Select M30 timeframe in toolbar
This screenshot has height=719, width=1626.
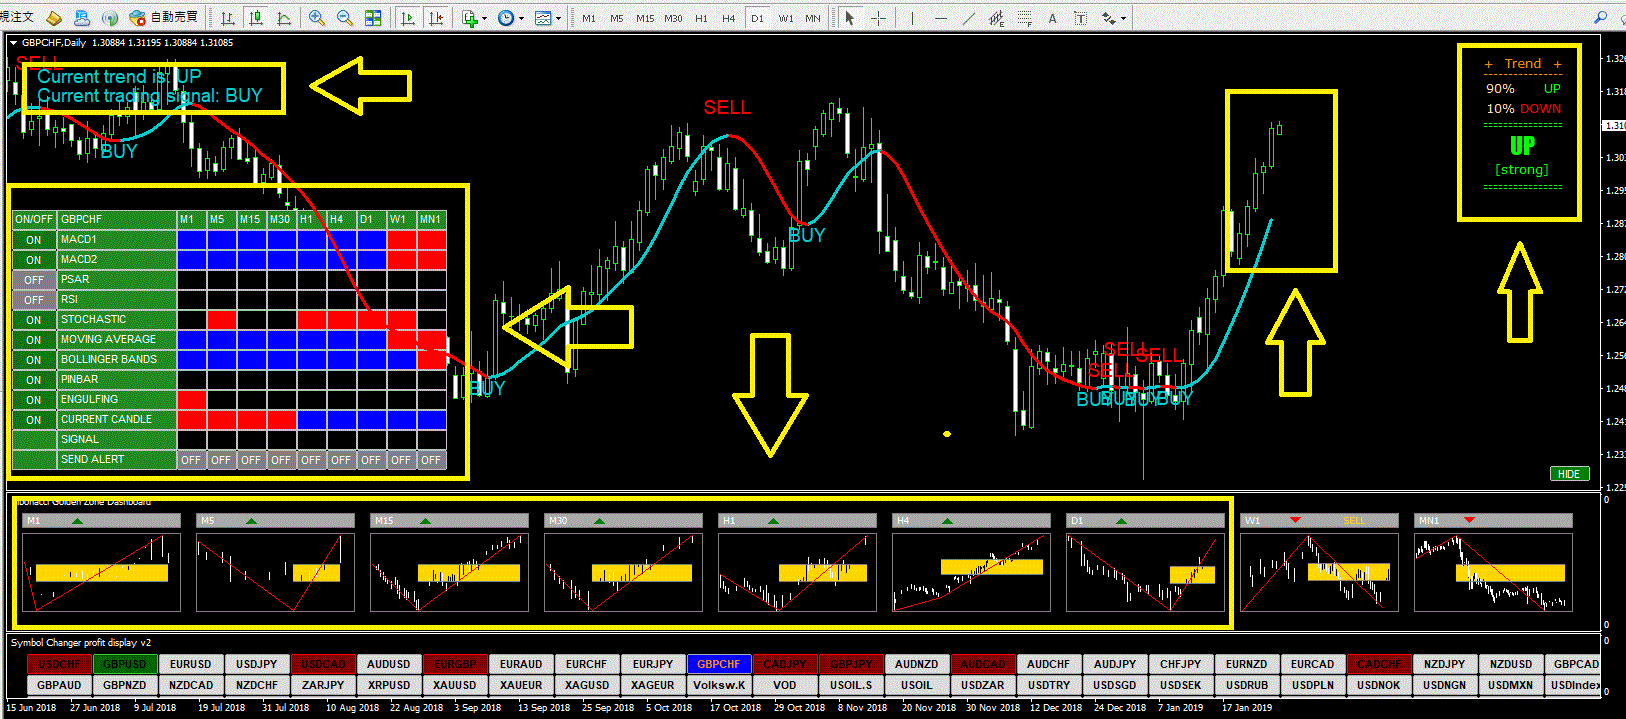click(673, 18)
